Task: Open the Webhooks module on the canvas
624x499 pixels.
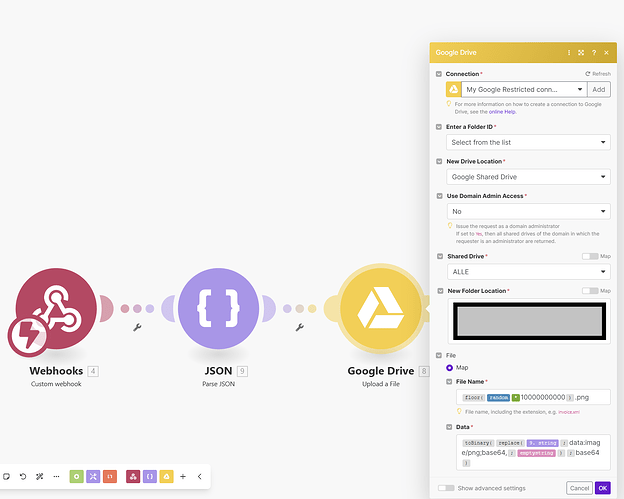Action: tap(56, 308)
